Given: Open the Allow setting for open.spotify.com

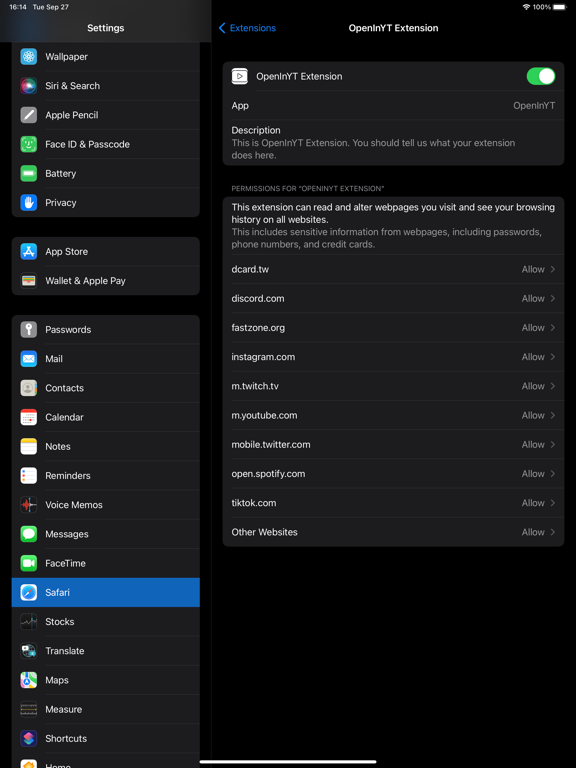Looking at the screenshot, I should click(393, 474).
